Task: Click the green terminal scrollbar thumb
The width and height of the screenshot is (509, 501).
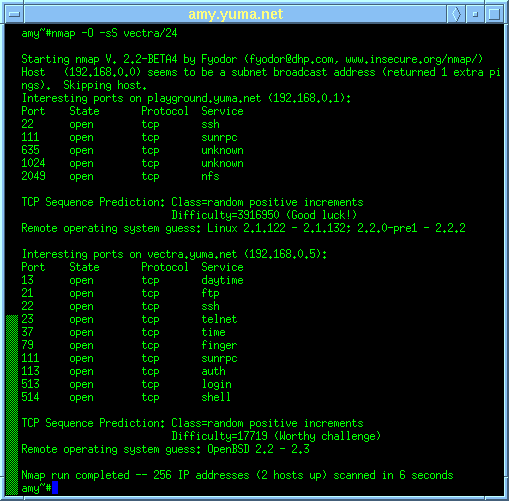Action: click(x=12, y=405)
